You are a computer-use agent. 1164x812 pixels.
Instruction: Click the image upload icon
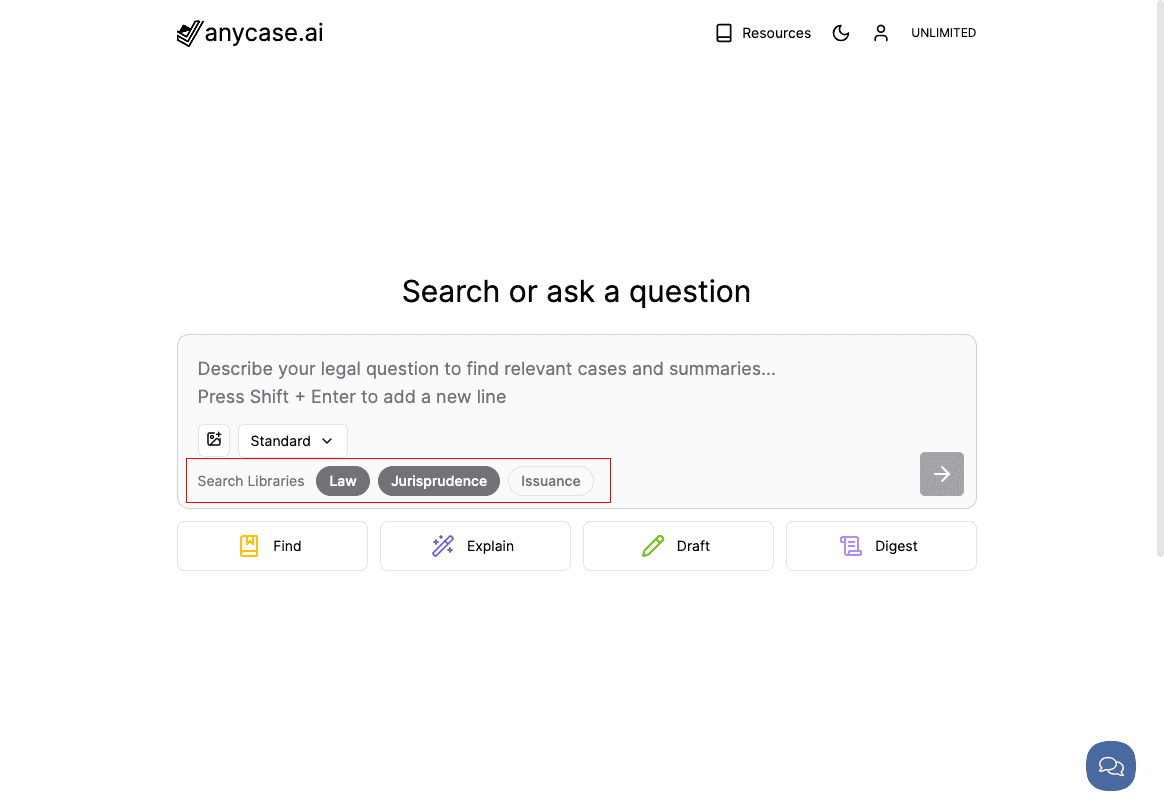click(214, 439)
